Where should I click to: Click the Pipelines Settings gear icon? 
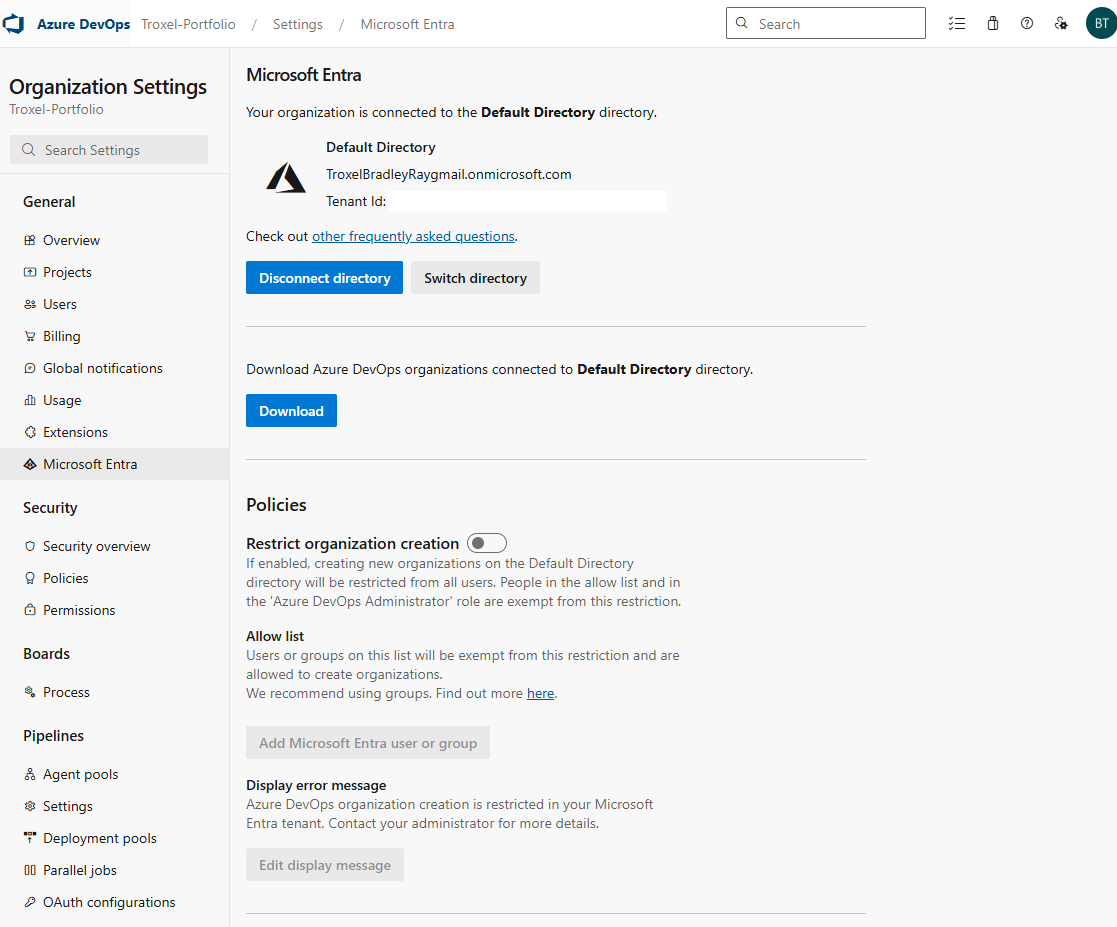click(30, 807)
